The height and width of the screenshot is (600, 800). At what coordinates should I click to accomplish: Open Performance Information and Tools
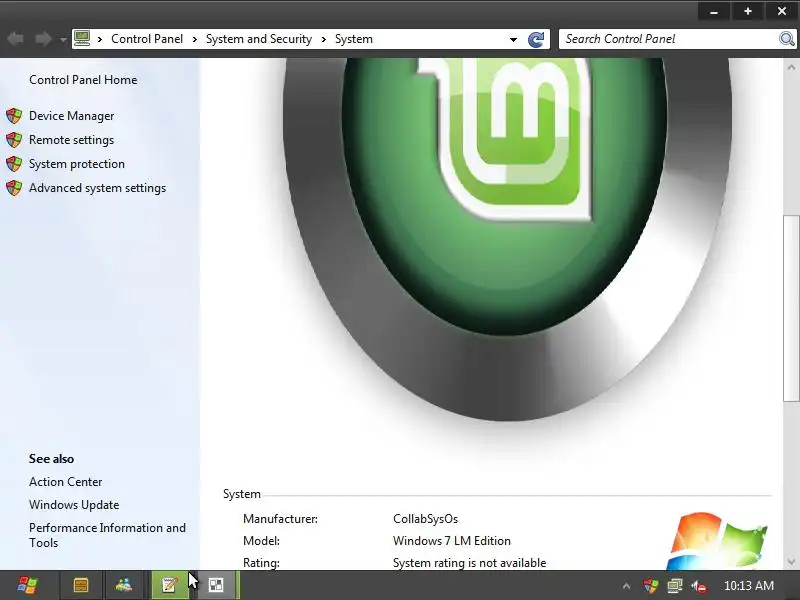[107, 535]
